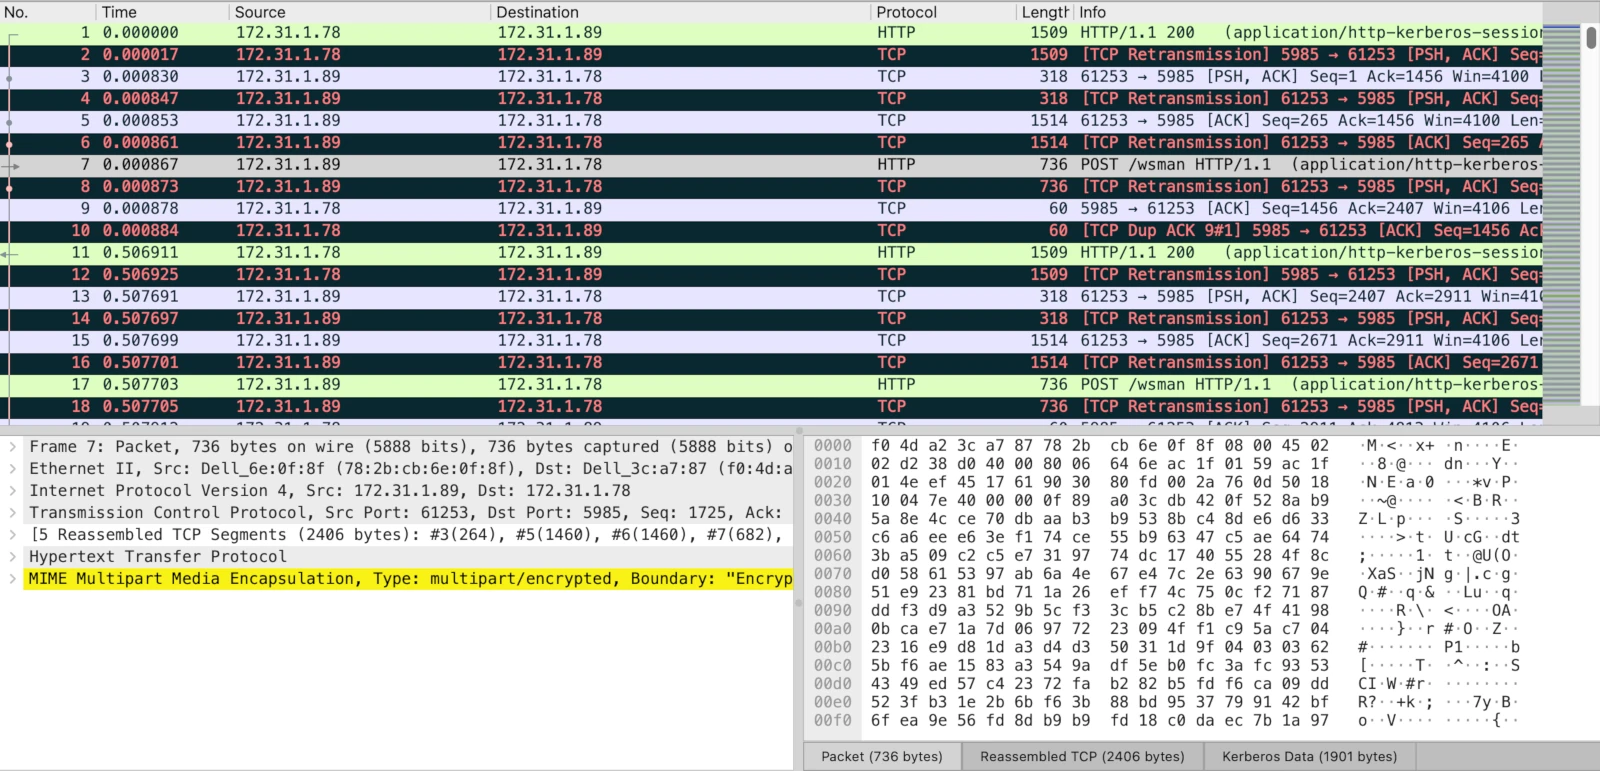Select packet 18 at time 0.507705
Viewport: 1600px width, 771px height.
click(x=771, y=407)
